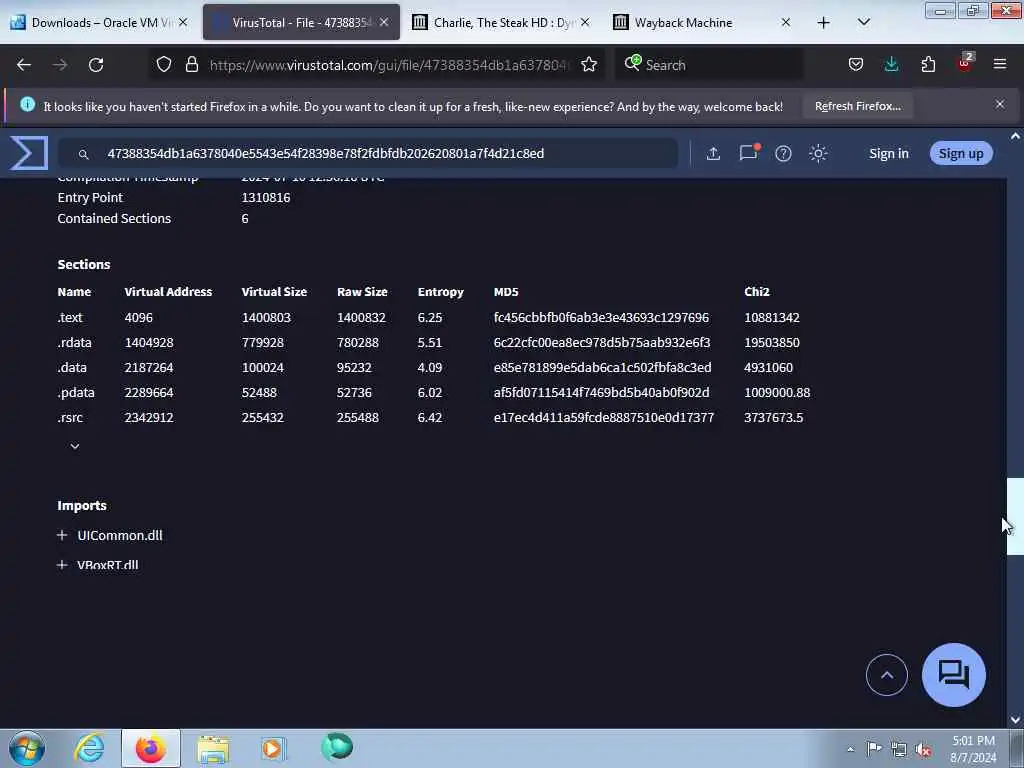Click the search magnifier icon in VirusTotal bar
Image resolution: width=1024 pixels, height=768 pixels.
[83, 154]
